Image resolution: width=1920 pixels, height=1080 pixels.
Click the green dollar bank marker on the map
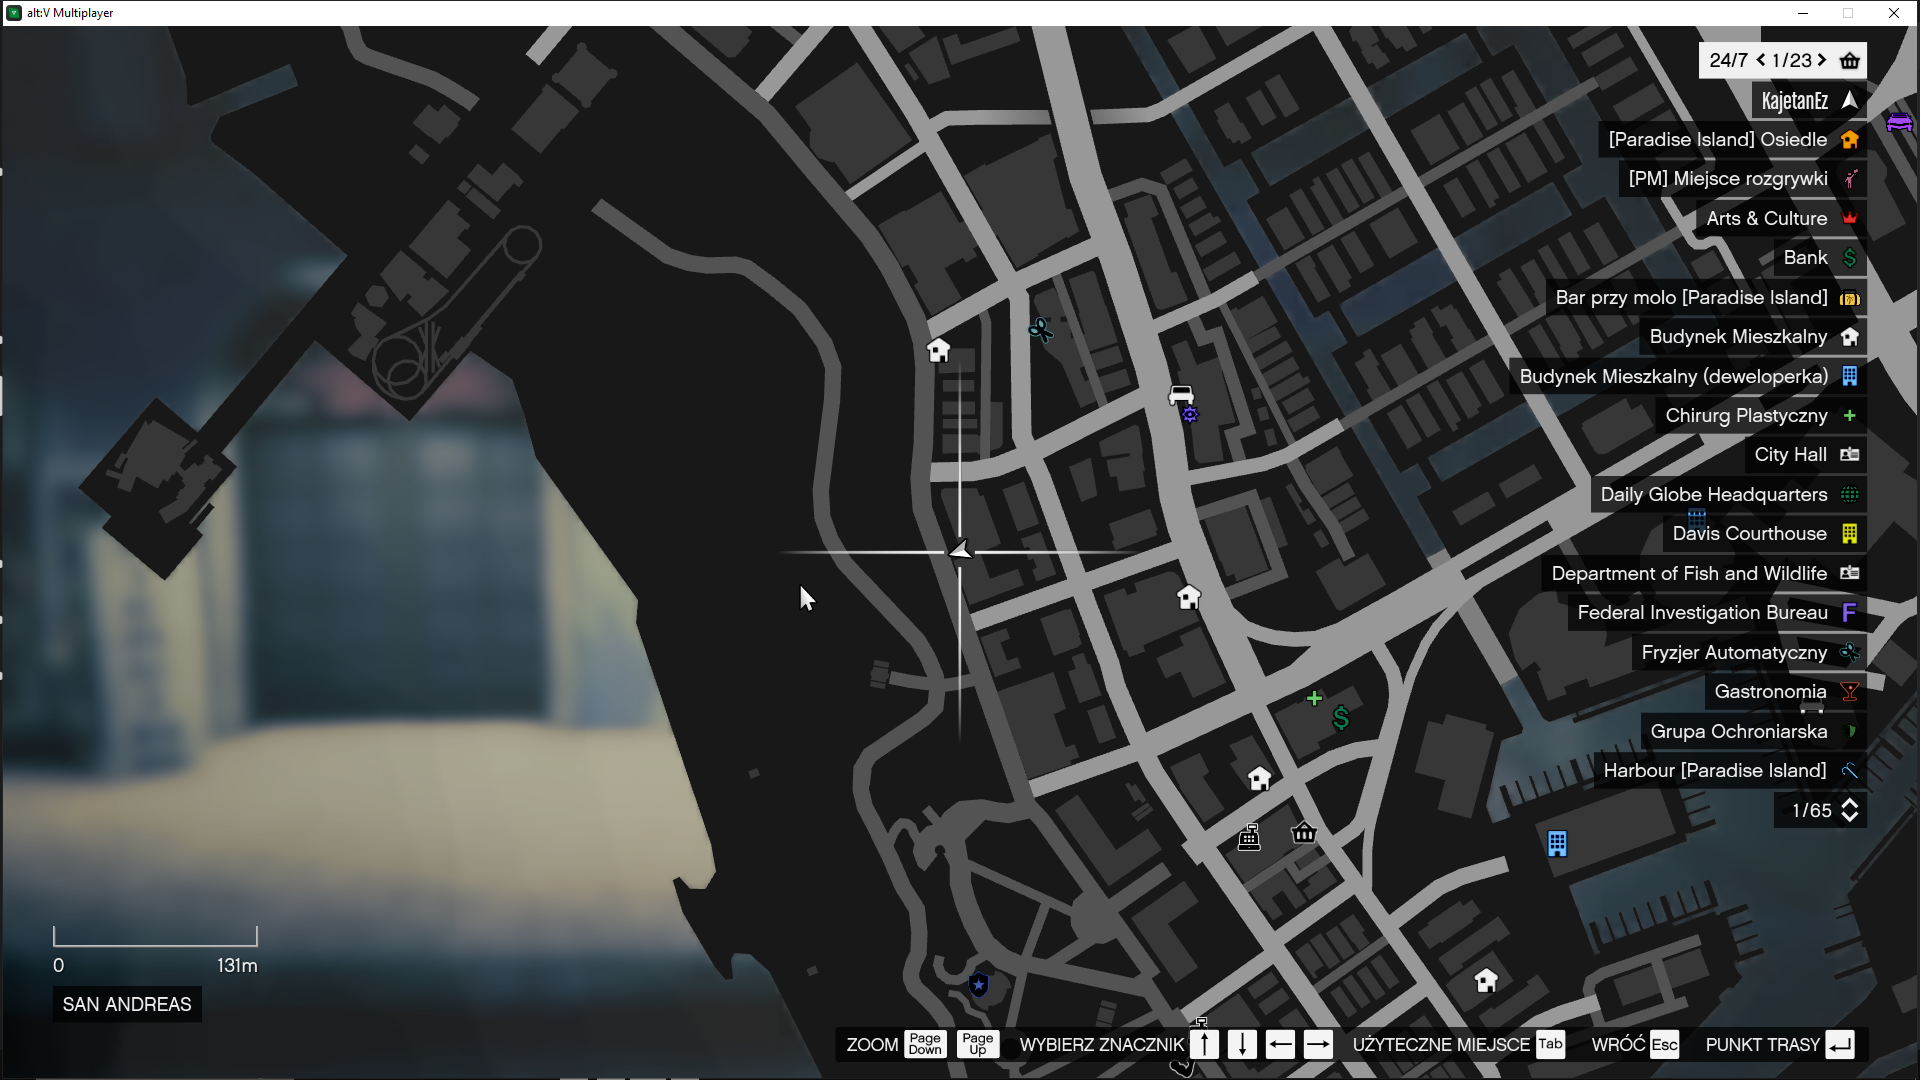point(1341,717)
